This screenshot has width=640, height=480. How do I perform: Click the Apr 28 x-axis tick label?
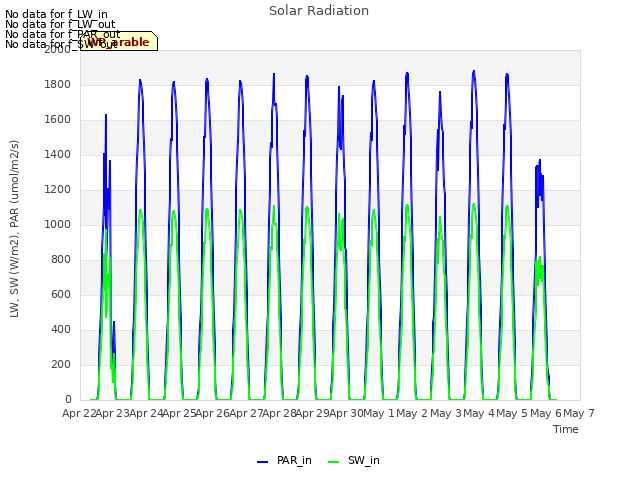click(x=279, y=413)
